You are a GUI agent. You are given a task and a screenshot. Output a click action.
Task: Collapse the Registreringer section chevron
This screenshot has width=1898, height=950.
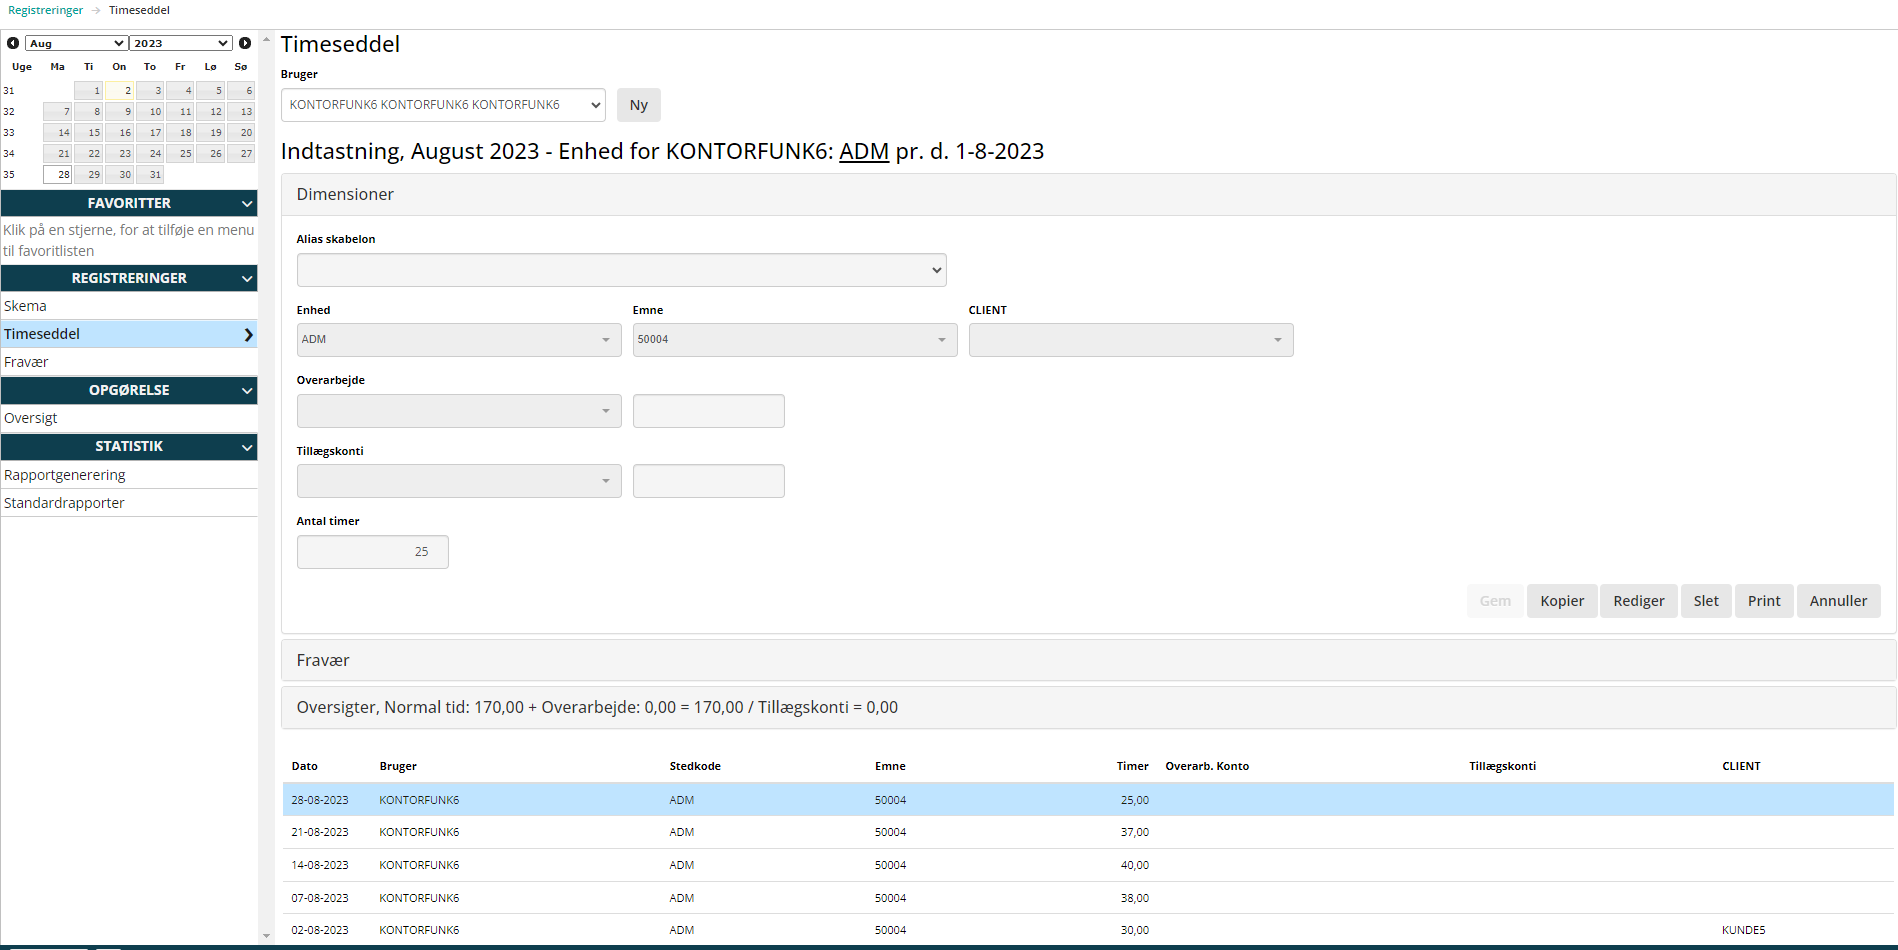click(247, 279)
